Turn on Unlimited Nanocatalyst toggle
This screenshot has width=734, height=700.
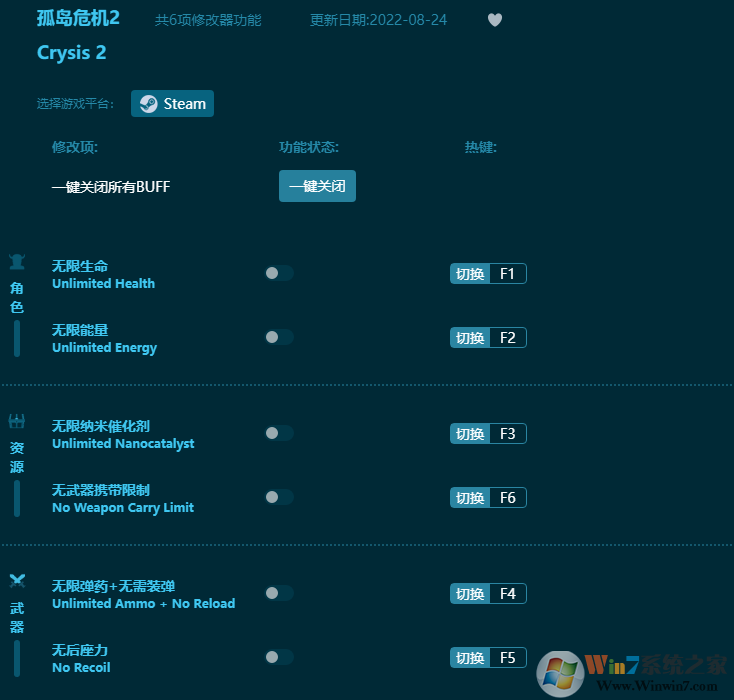click(279, 433)
